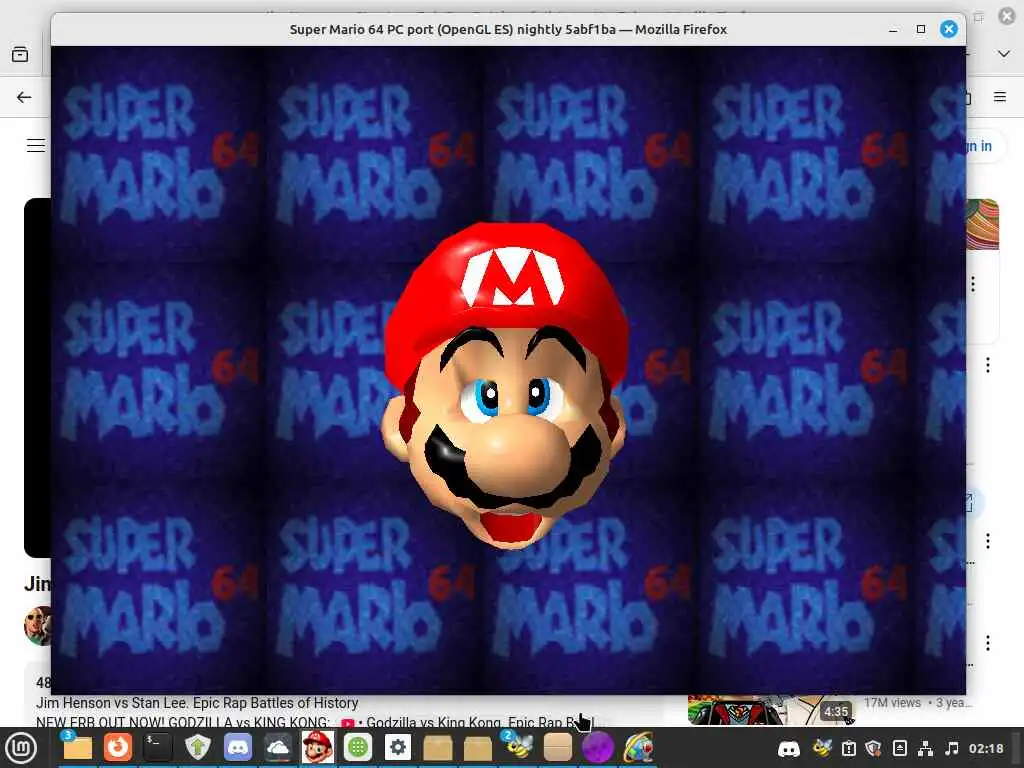Click the cloud app icon in taskbar

coord(278,747)
